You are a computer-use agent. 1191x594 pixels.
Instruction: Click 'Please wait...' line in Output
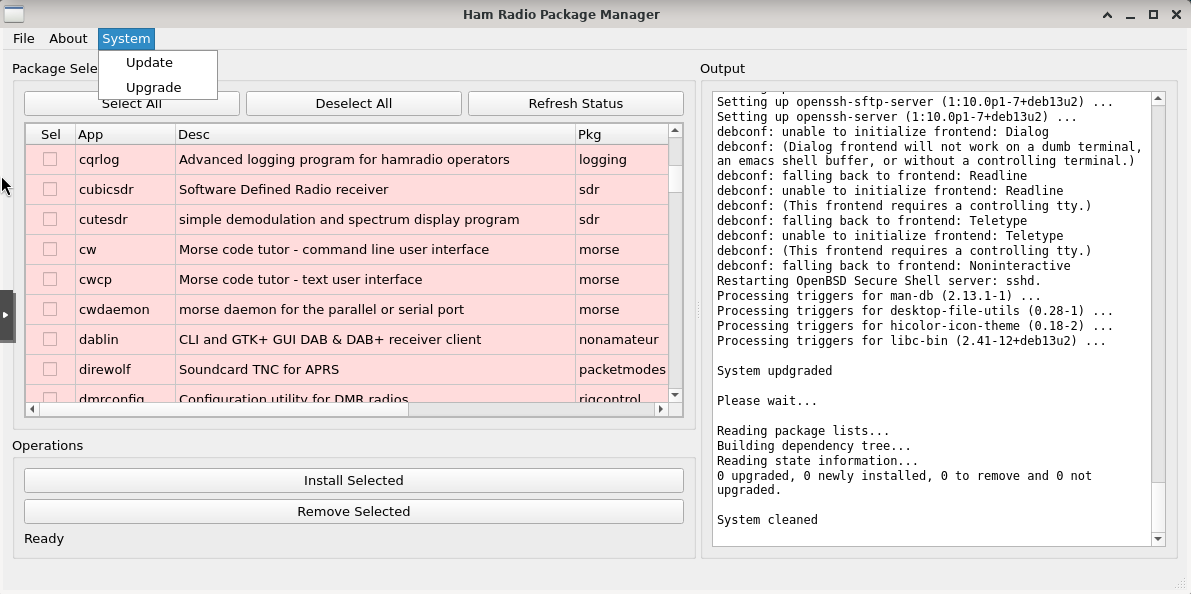[767, 400]
